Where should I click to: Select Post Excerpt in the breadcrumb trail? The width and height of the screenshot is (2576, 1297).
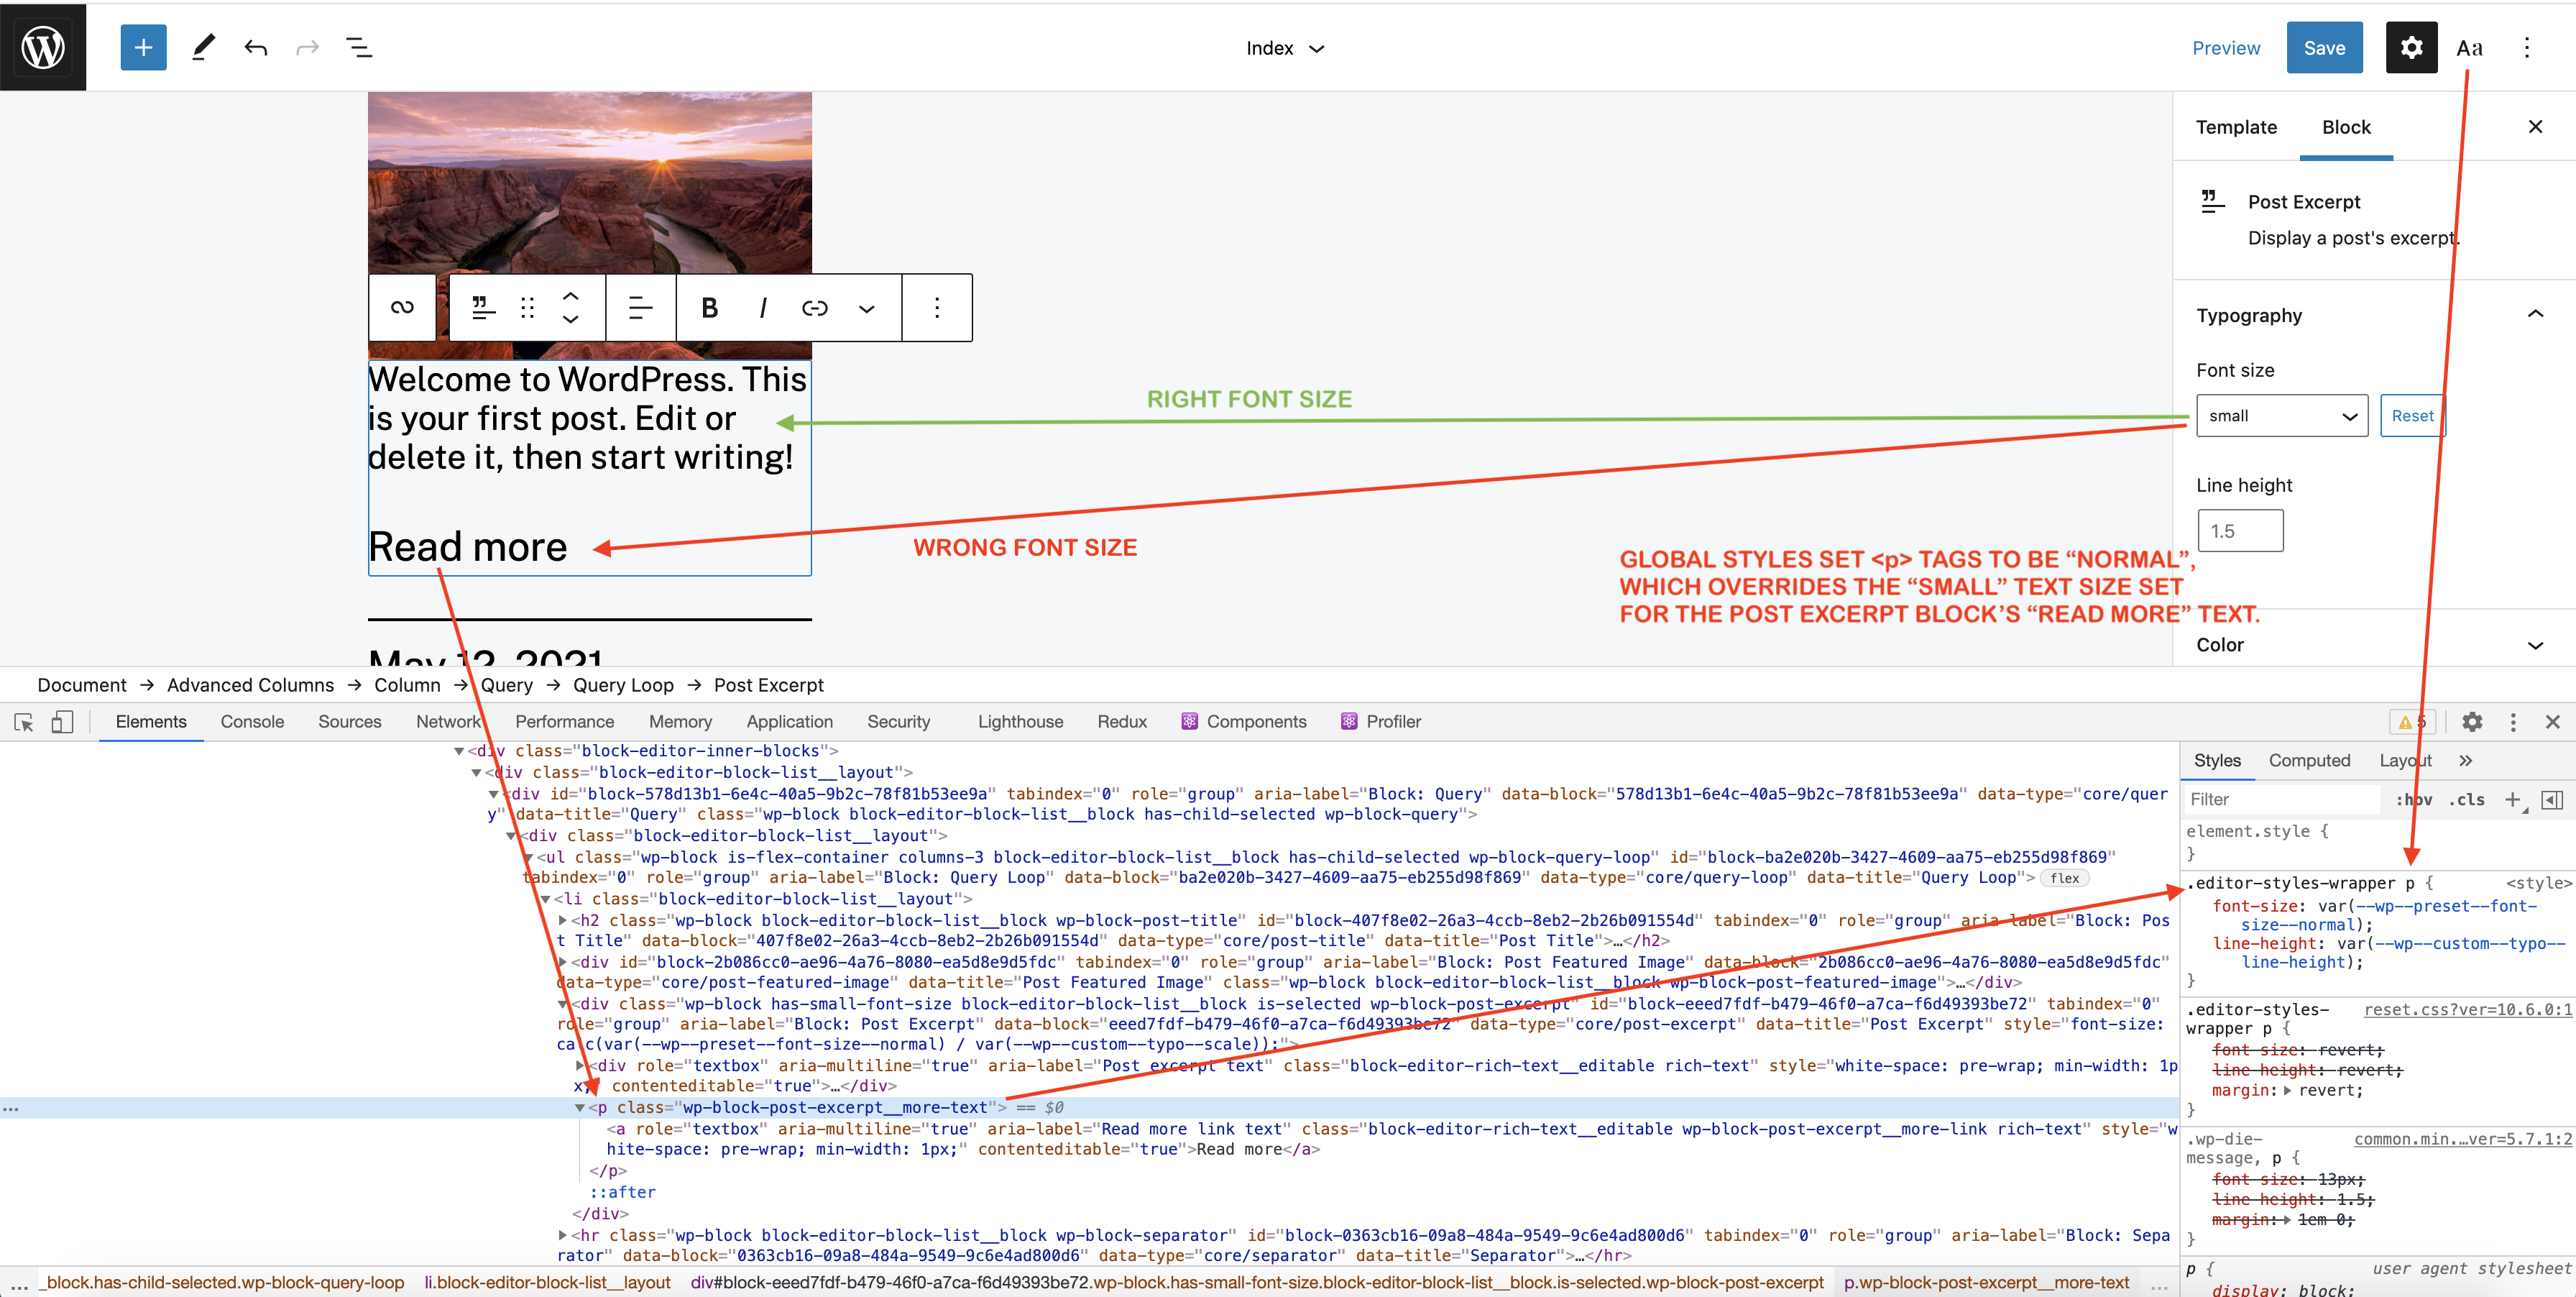769,685
